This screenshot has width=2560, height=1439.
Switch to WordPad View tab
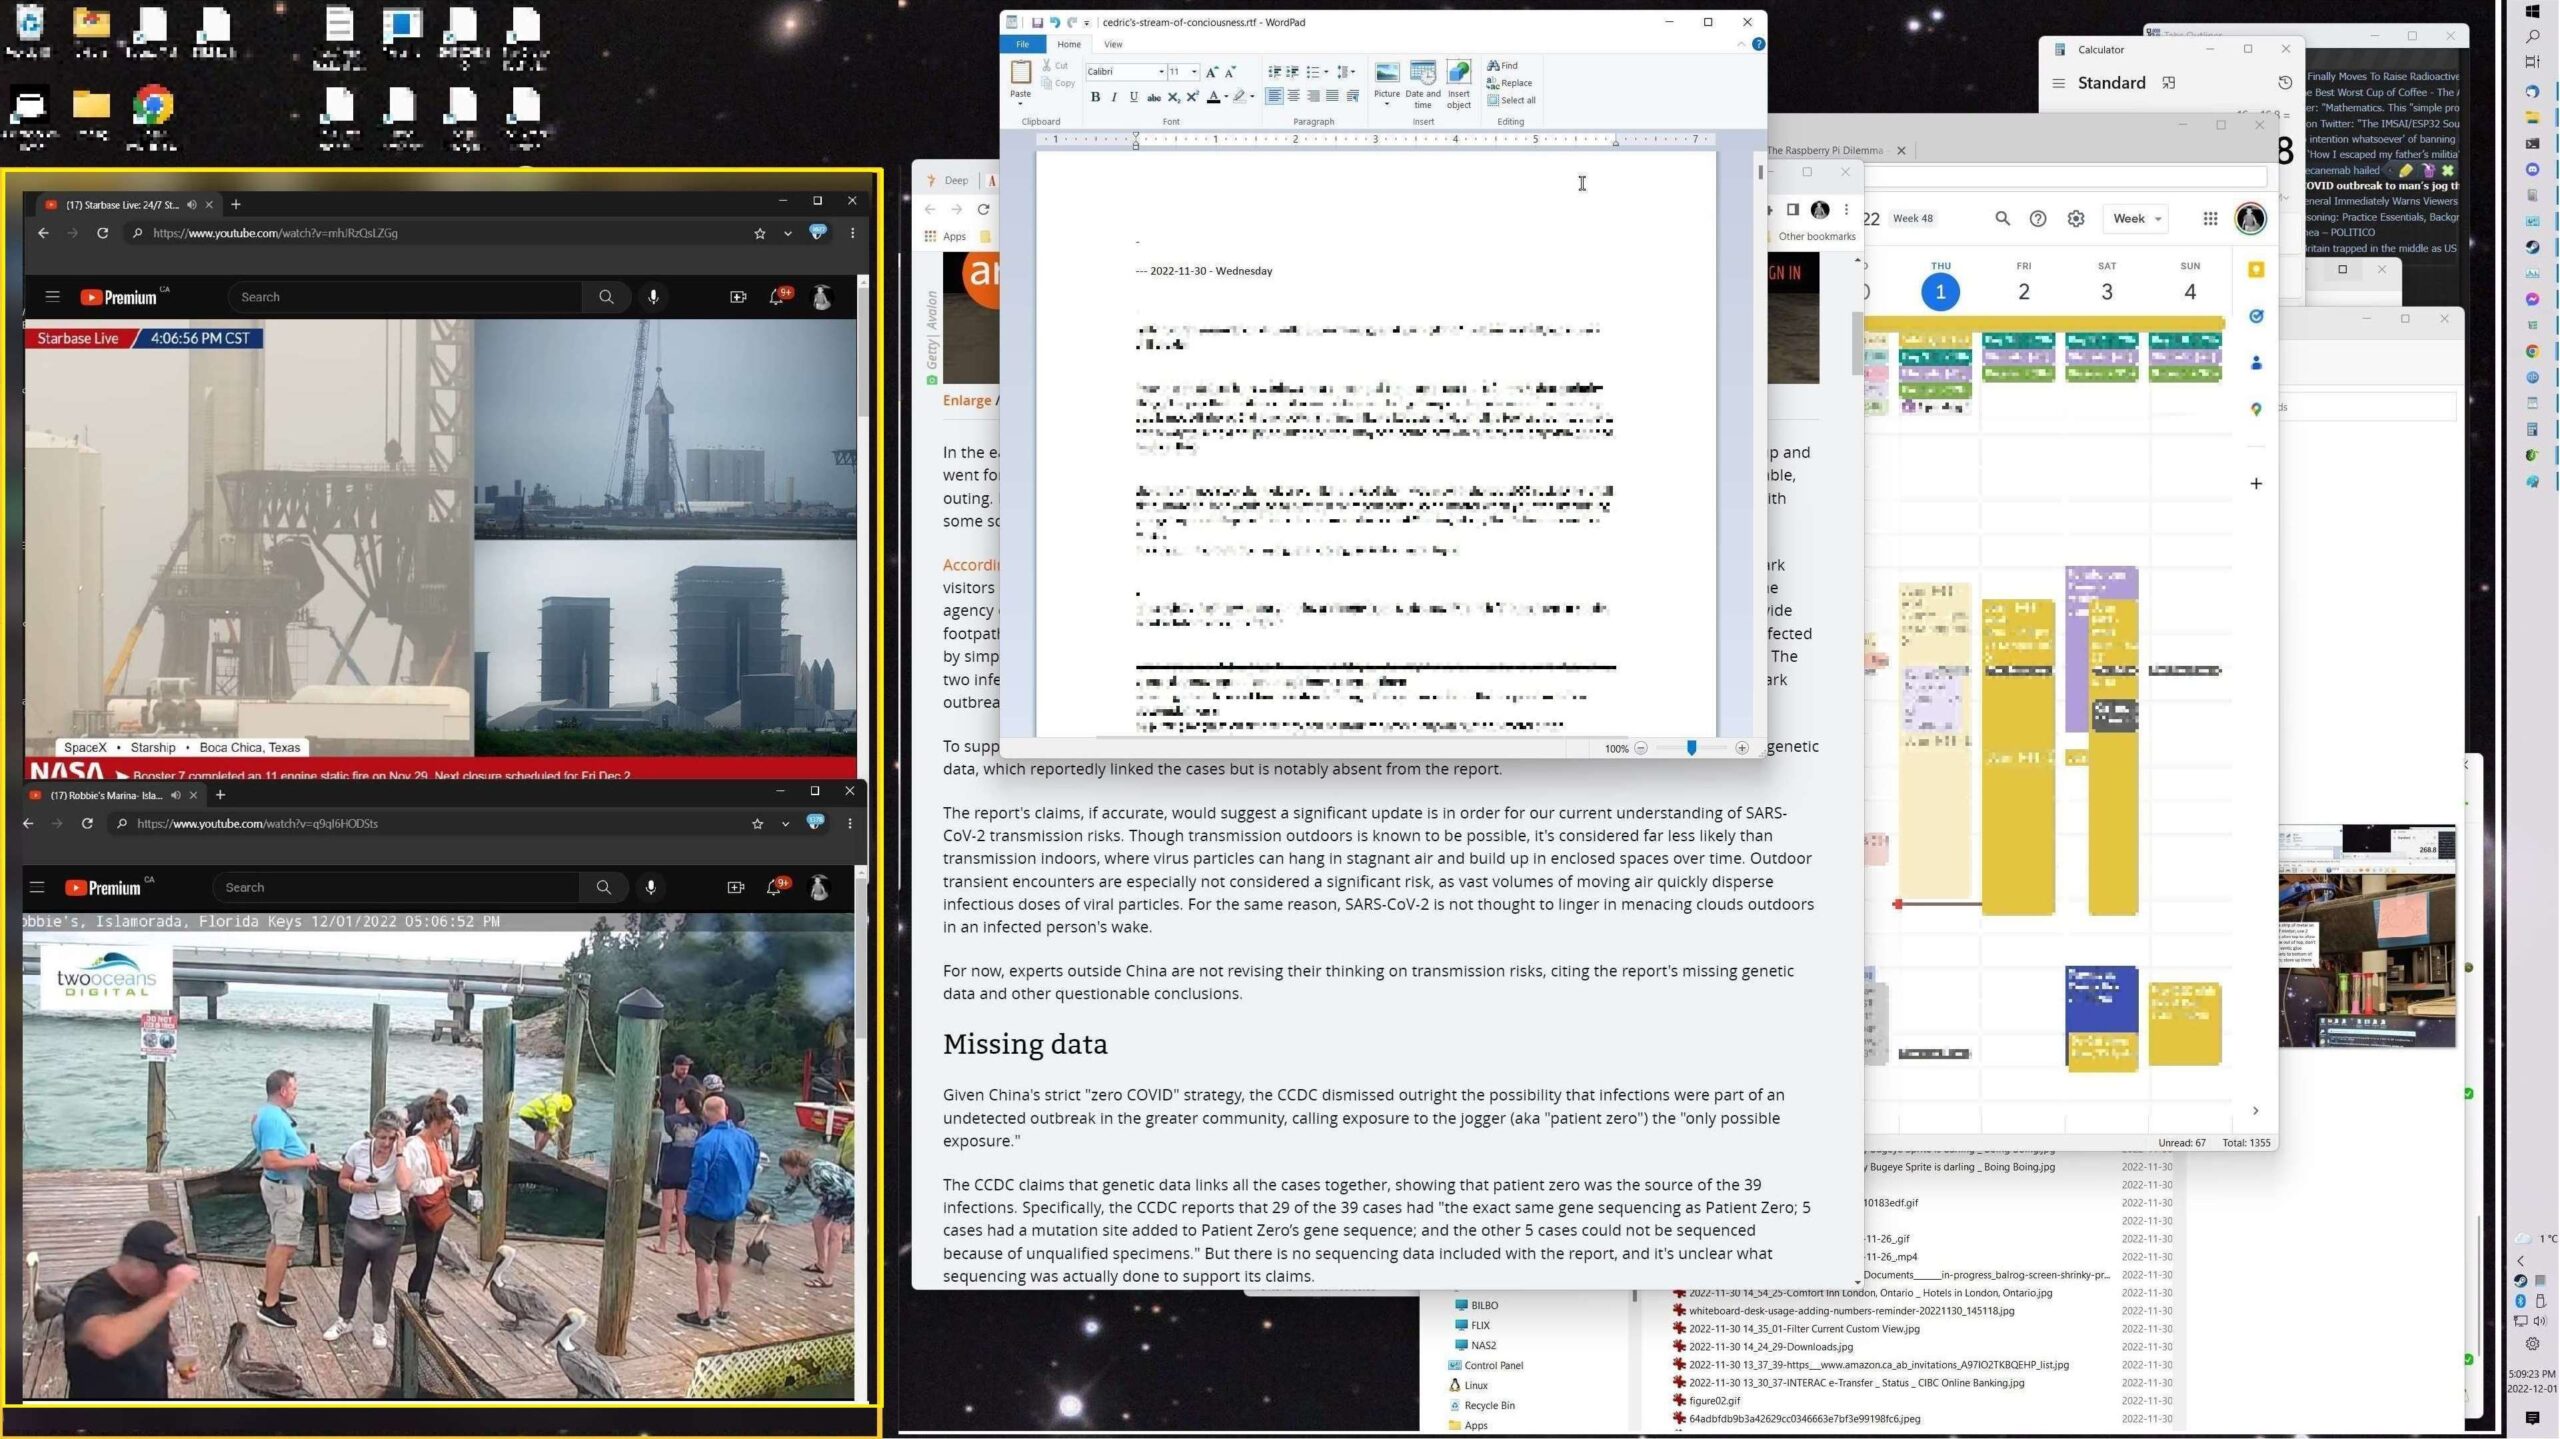coord(1112,44)
